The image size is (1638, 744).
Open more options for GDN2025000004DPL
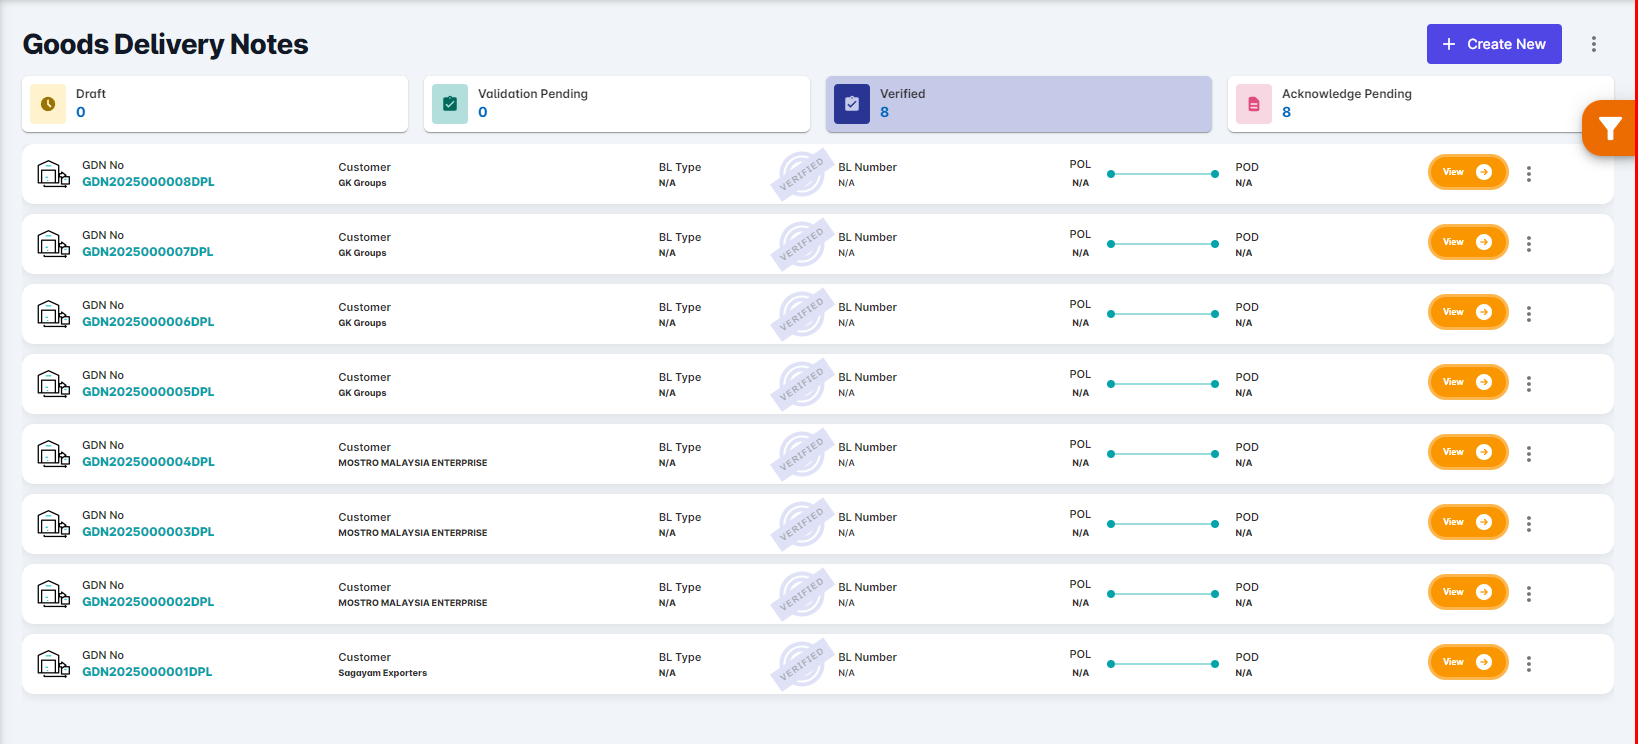pos(1529,454)
